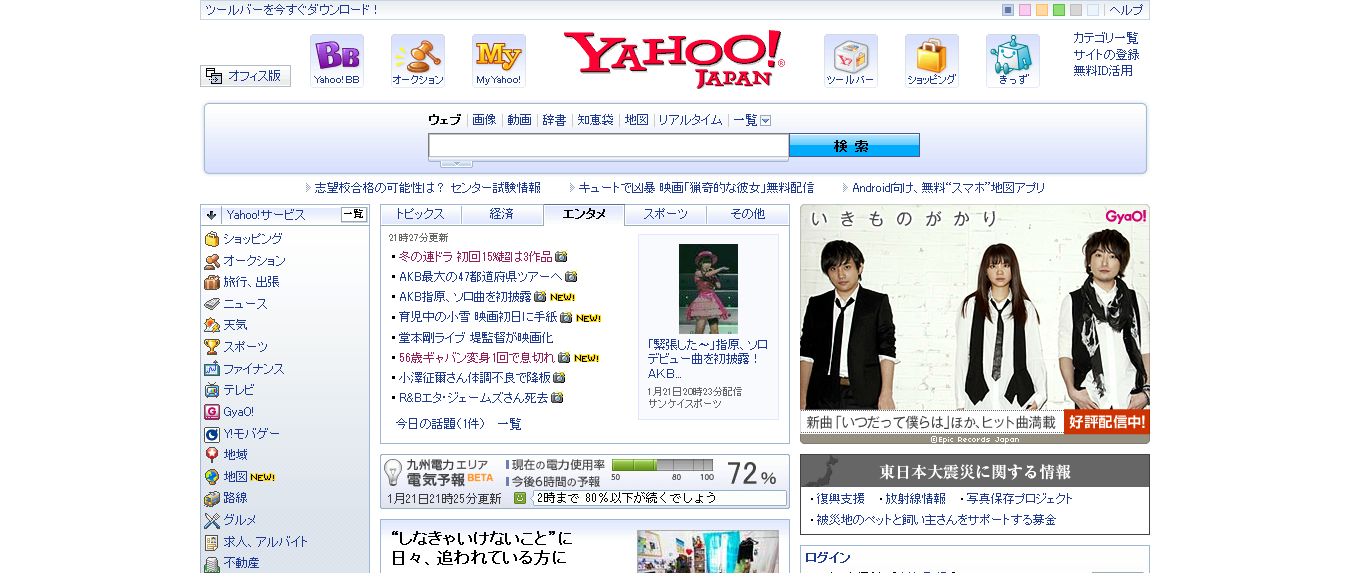Open the ヘルプ link

tap(1126, 10)
